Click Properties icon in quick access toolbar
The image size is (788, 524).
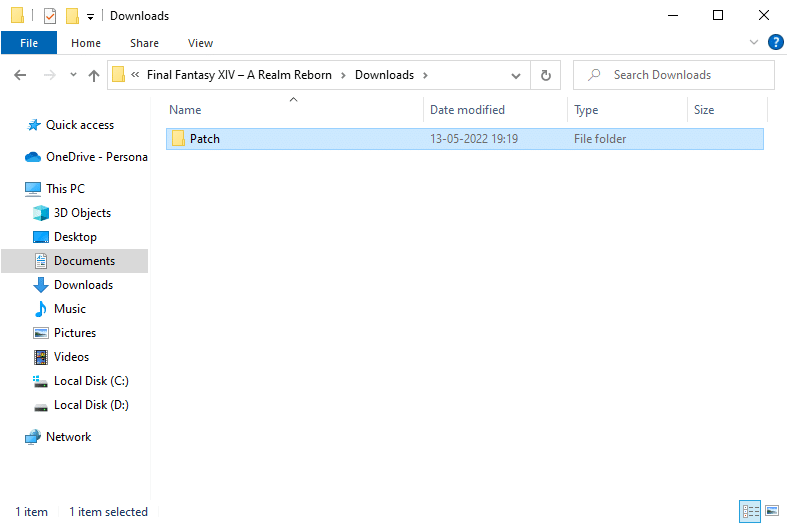point(50,16)
